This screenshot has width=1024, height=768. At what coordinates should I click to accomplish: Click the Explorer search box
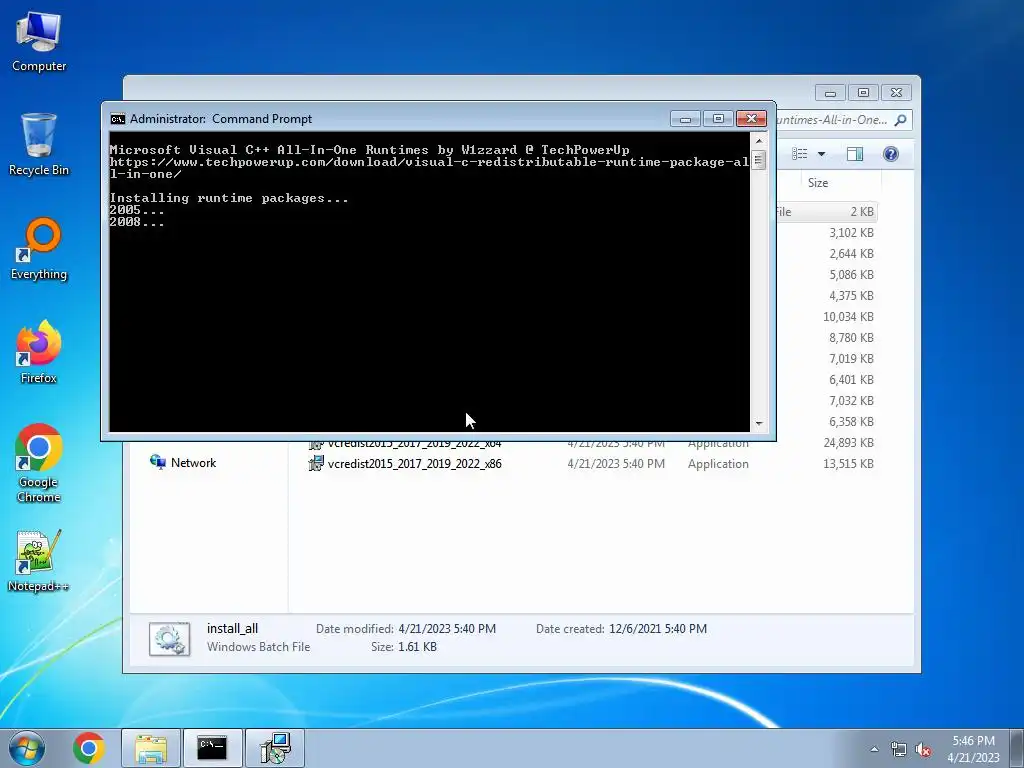pyautogui.click(x=842, y=120)
